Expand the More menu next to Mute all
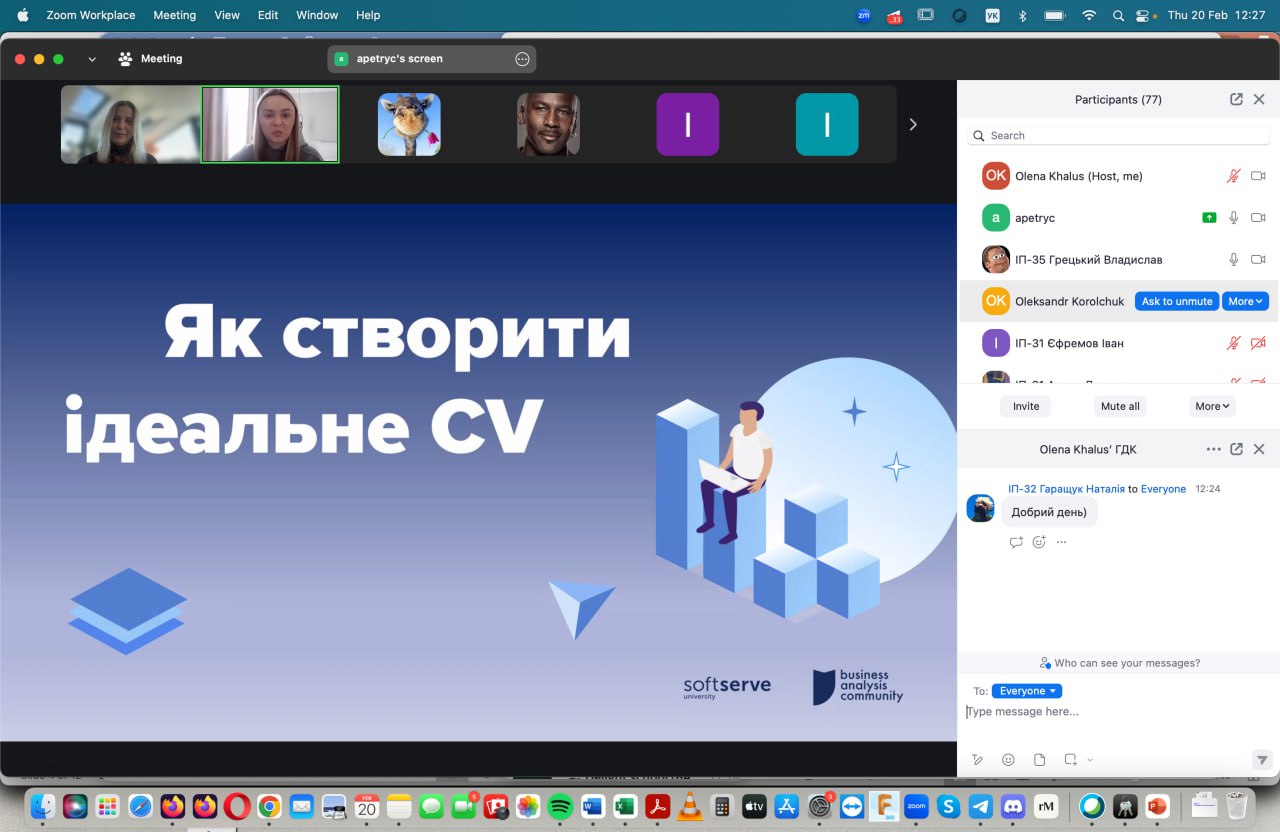Screen dimensions: 1280x832 click(1212, 406)
